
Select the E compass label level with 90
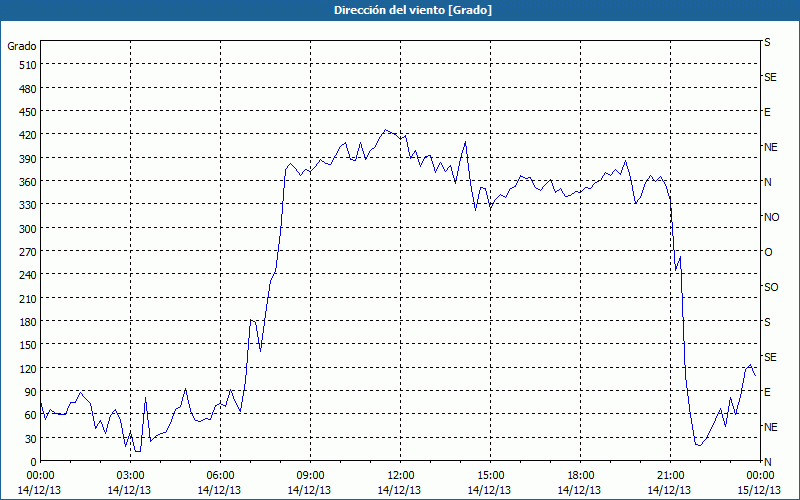point(767,392)
